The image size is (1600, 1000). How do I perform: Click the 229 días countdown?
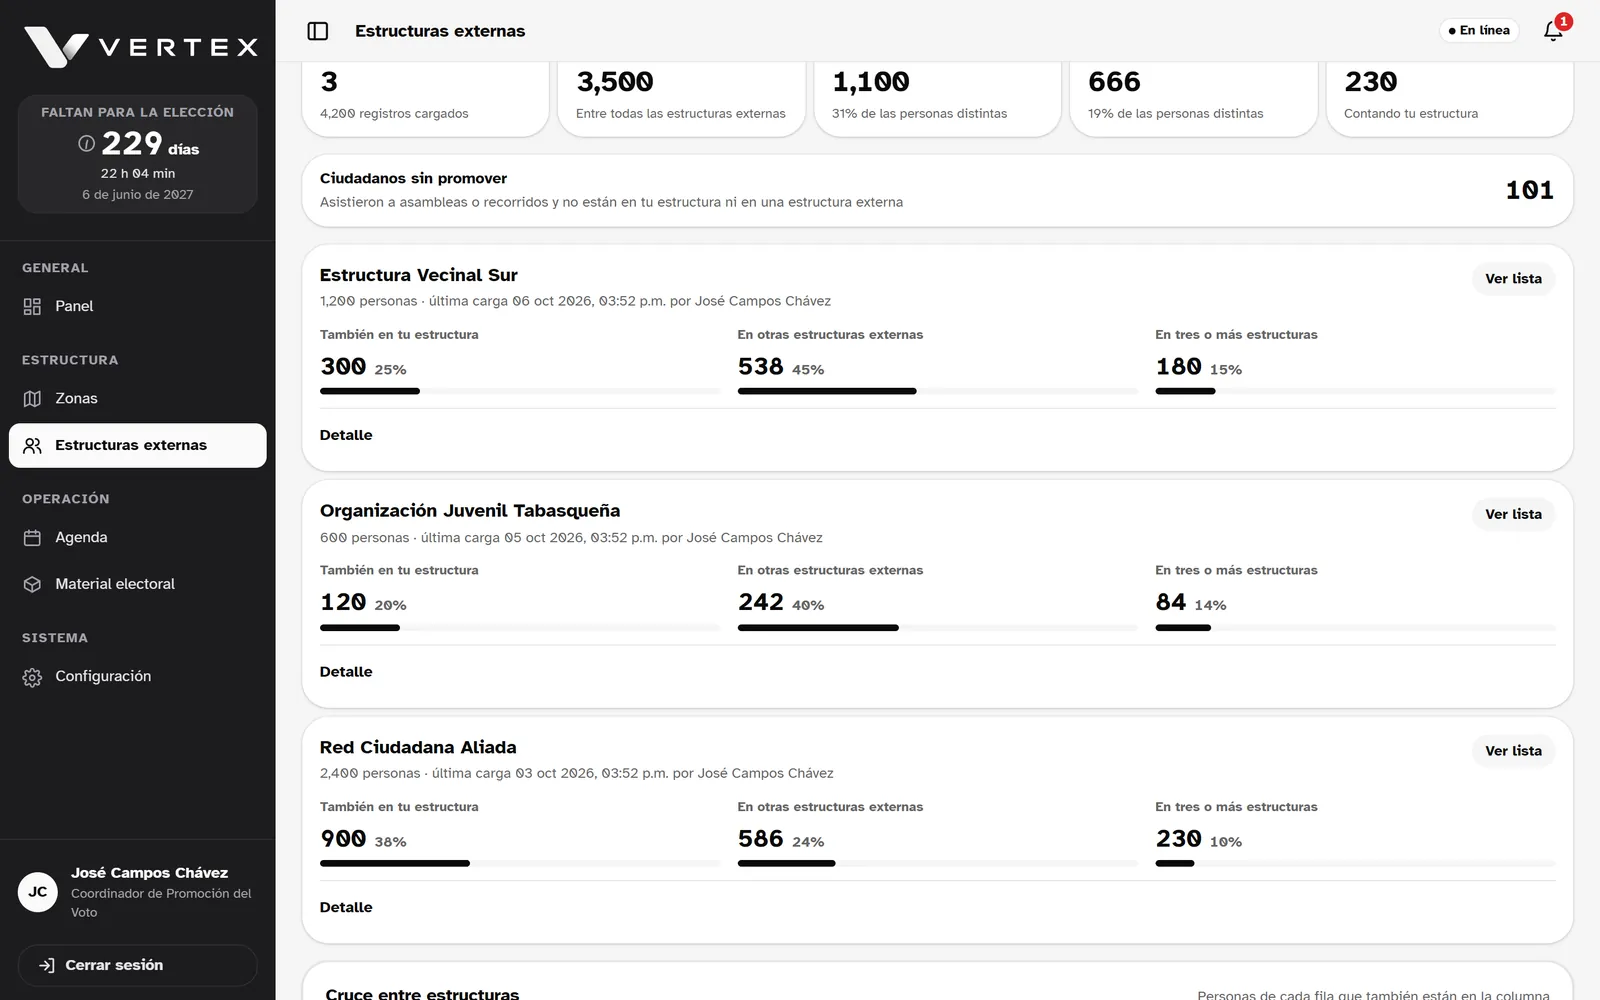(150, 144)
